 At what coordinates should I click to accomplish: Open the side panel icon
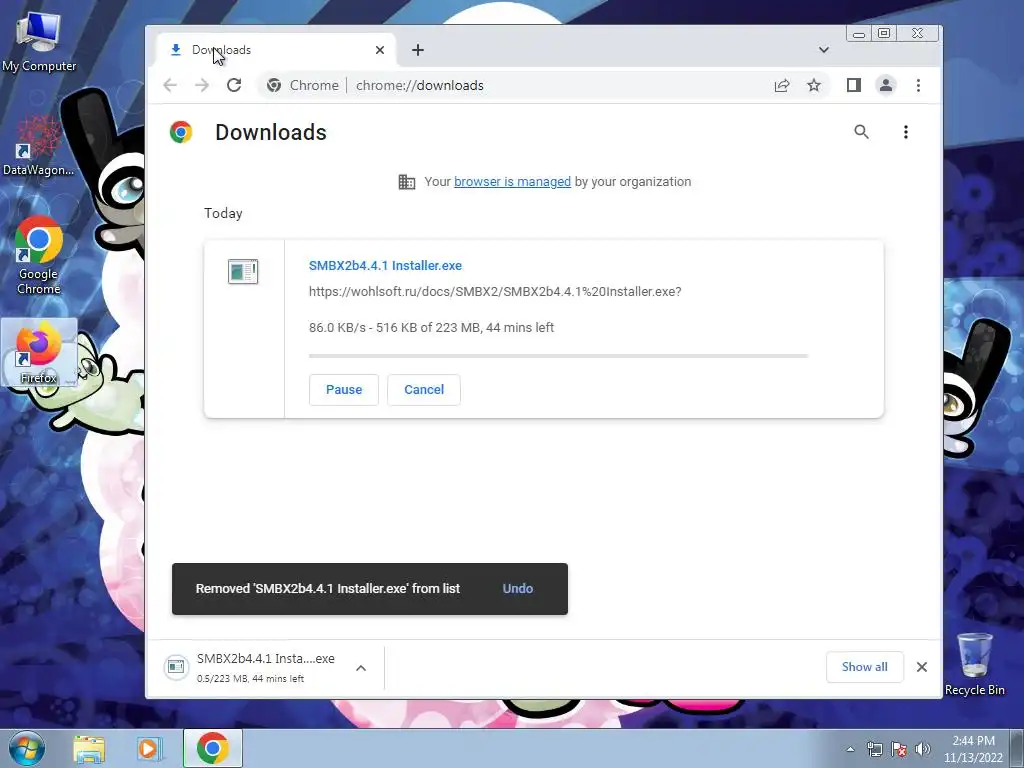(x=854, y=86)
